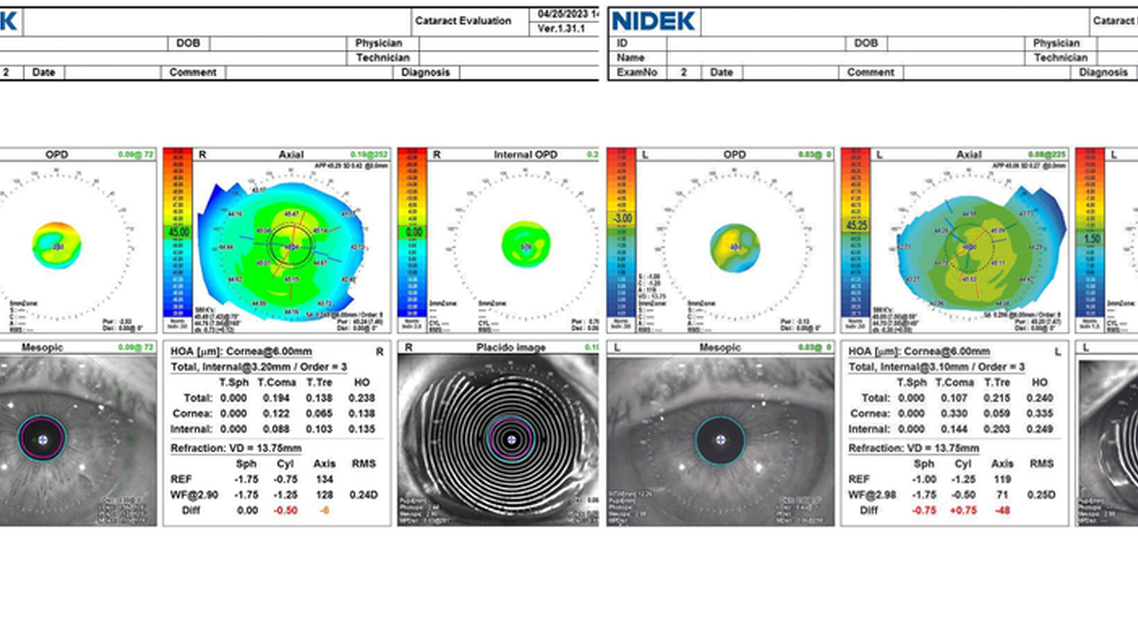Select the Cataract Evaluation title cell
This screenshot has width=1138, height=640.
click(463, 21)
